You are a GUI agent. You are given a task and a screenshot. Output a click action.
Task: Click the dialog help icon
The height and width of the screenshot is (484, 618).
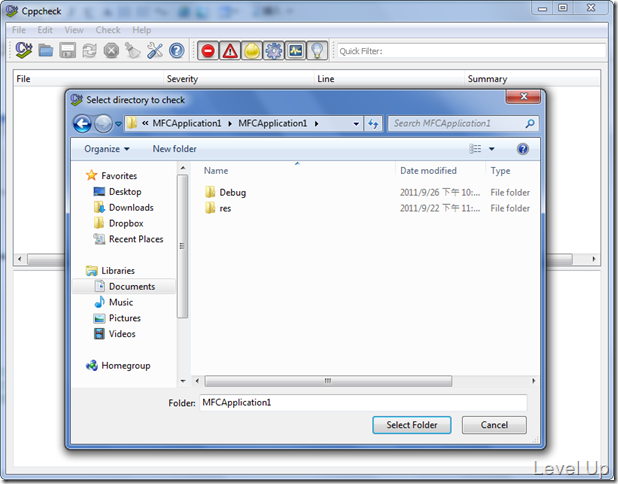[x=523, y=149]
